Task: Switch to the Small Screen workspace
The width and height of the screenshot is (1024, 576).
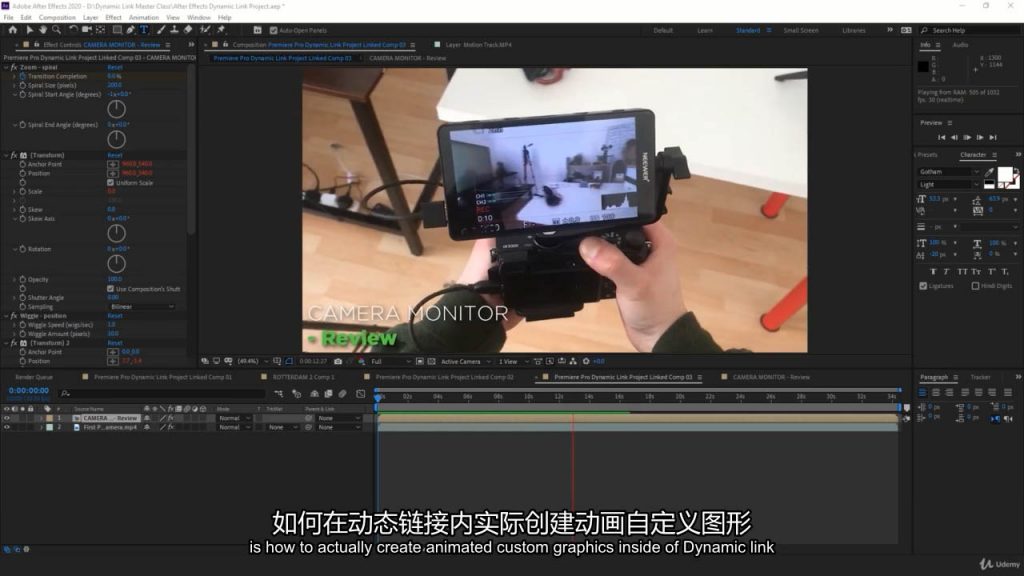Action: 801,31
